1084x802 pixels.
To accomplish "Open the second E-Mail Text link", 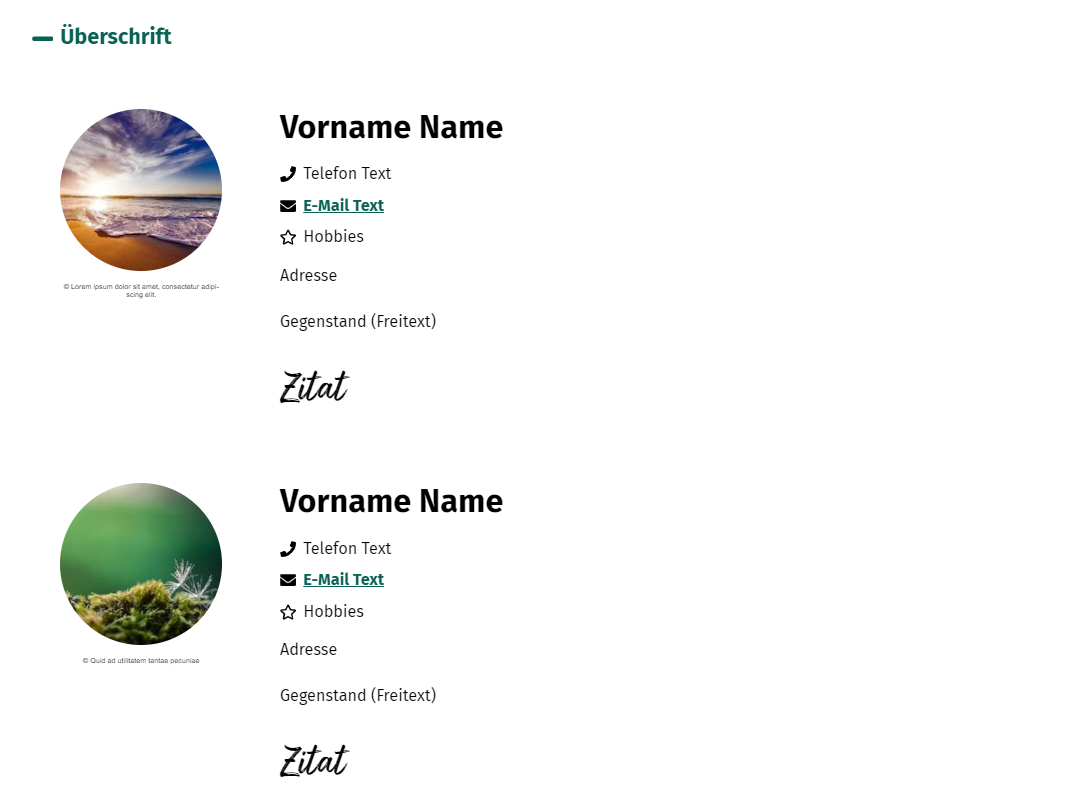I will click(x=343, y=579).
